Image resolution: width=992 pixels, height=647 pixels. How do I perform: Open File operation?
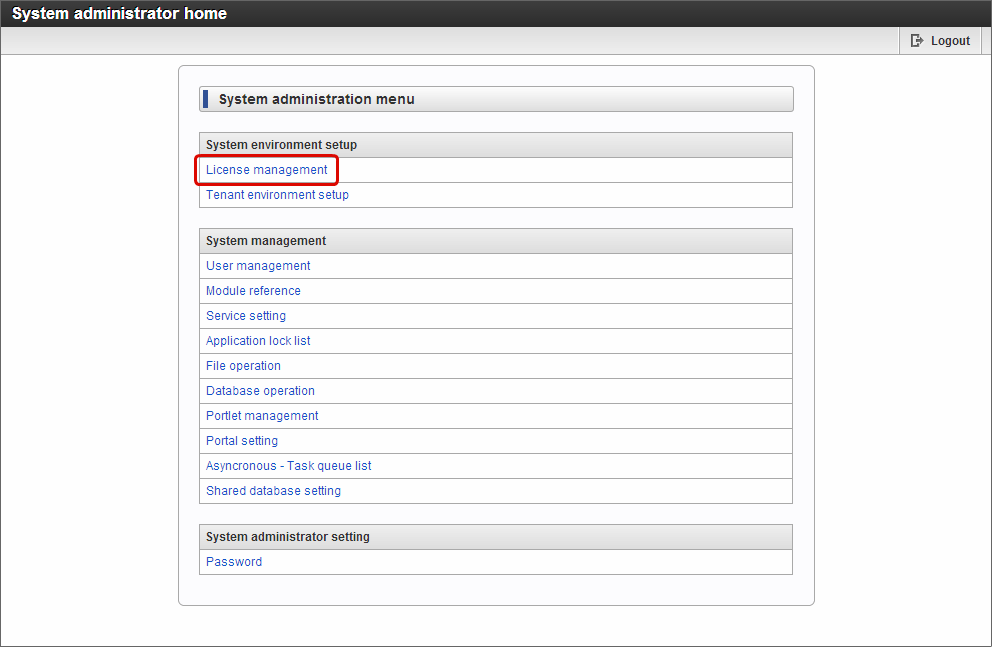(x=243, y=366)
